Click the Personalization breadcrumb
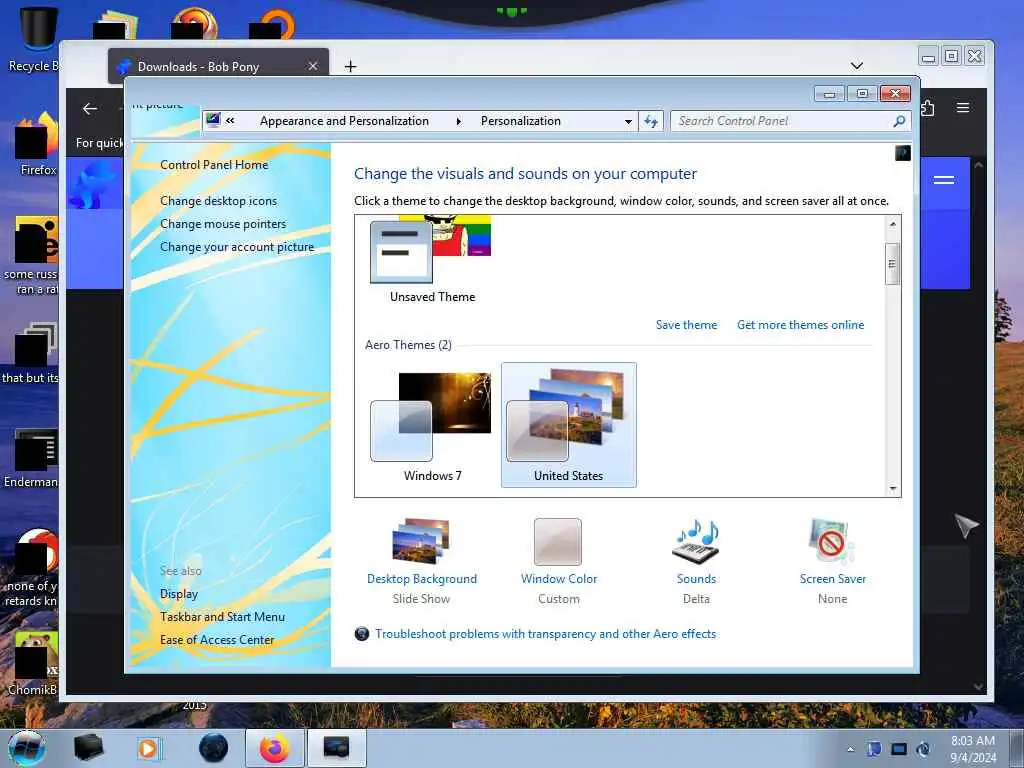The width and height of the screenshot is (1024, 768). click(x=520, y=121)
